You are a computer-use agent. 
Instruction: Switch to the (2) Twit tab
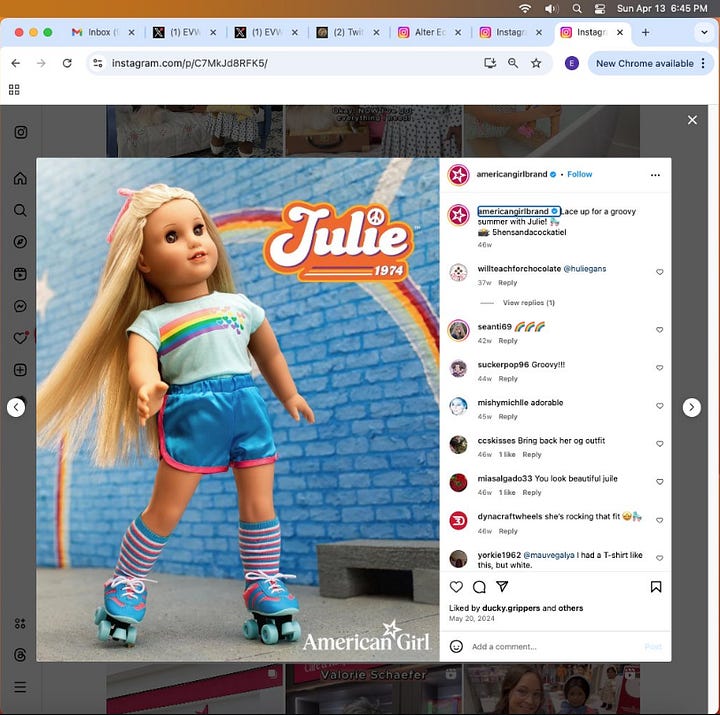point(348,32)
